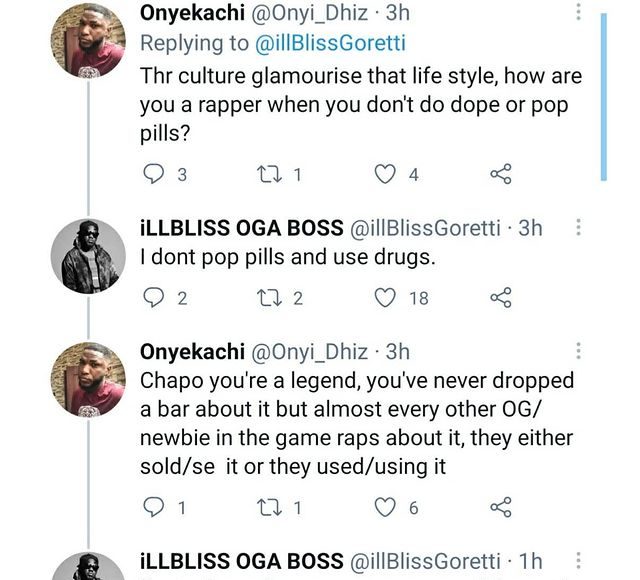The image size is (640, 580).
Task: Like Onyekachi's tweet with 4 likes
Action: [386, 175]
